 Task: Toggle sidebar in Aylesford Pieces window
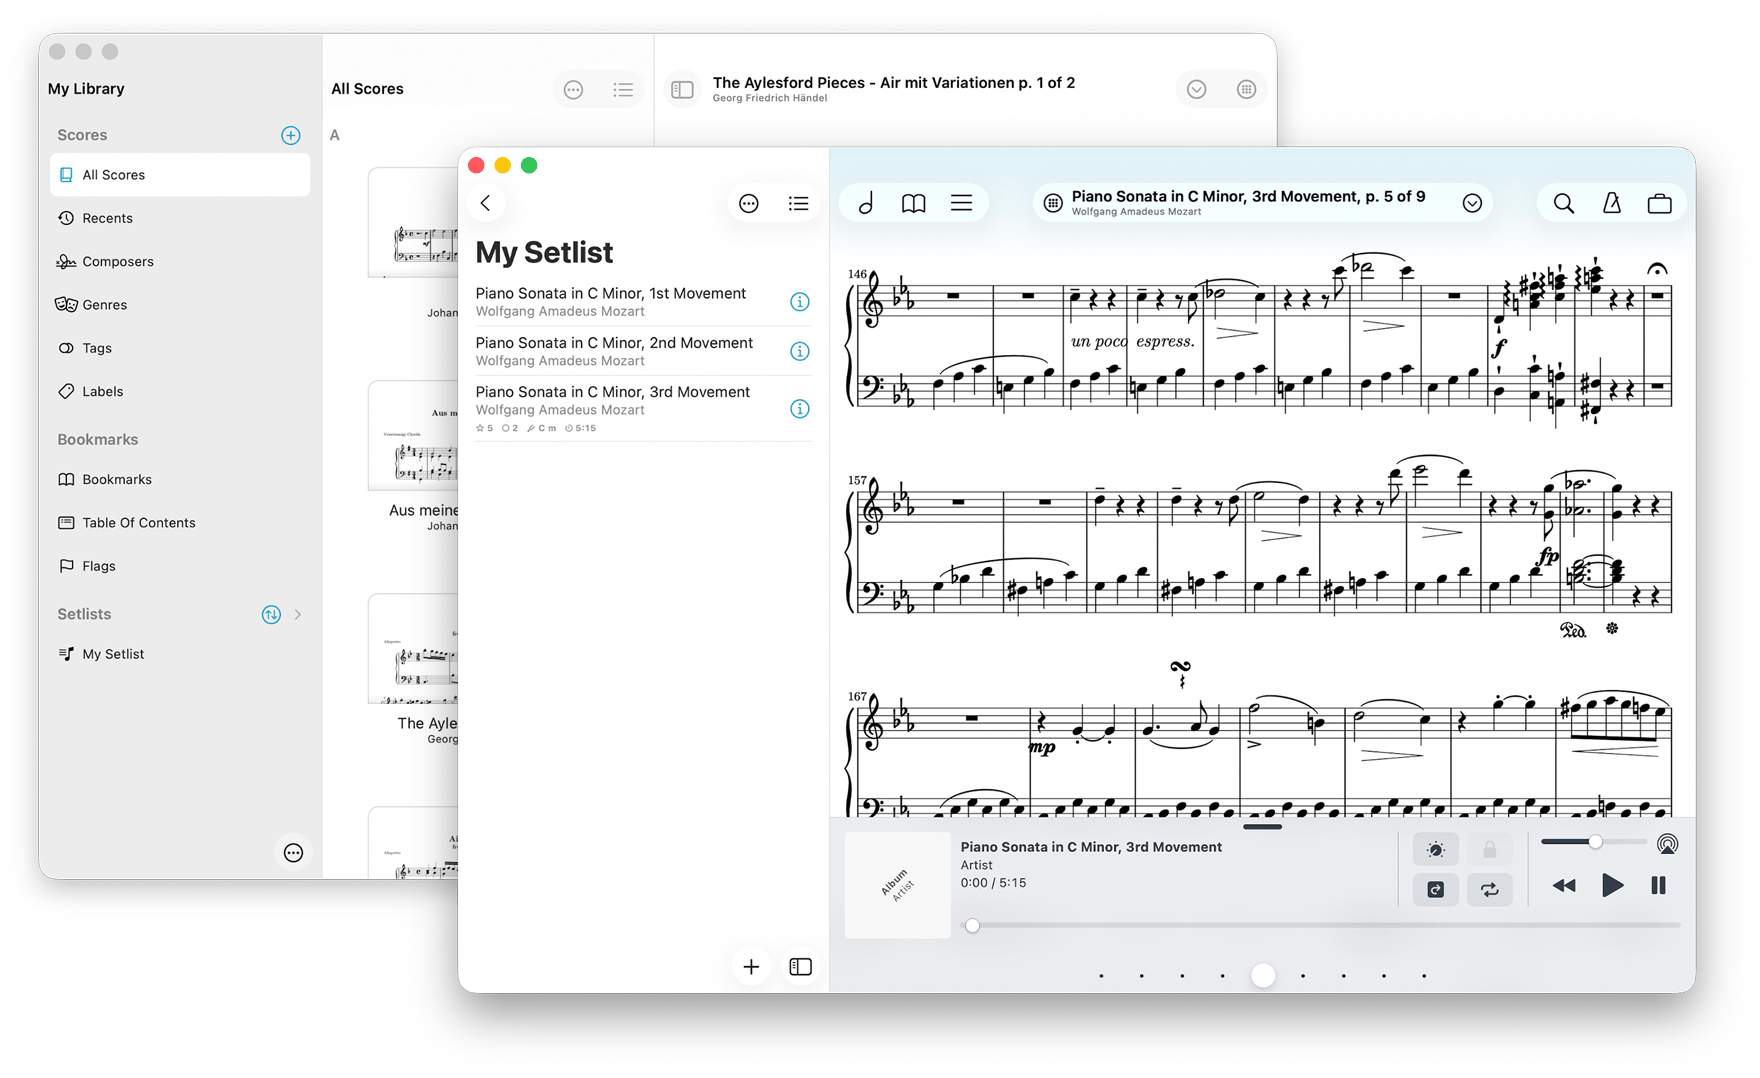[x=683, y=90]
